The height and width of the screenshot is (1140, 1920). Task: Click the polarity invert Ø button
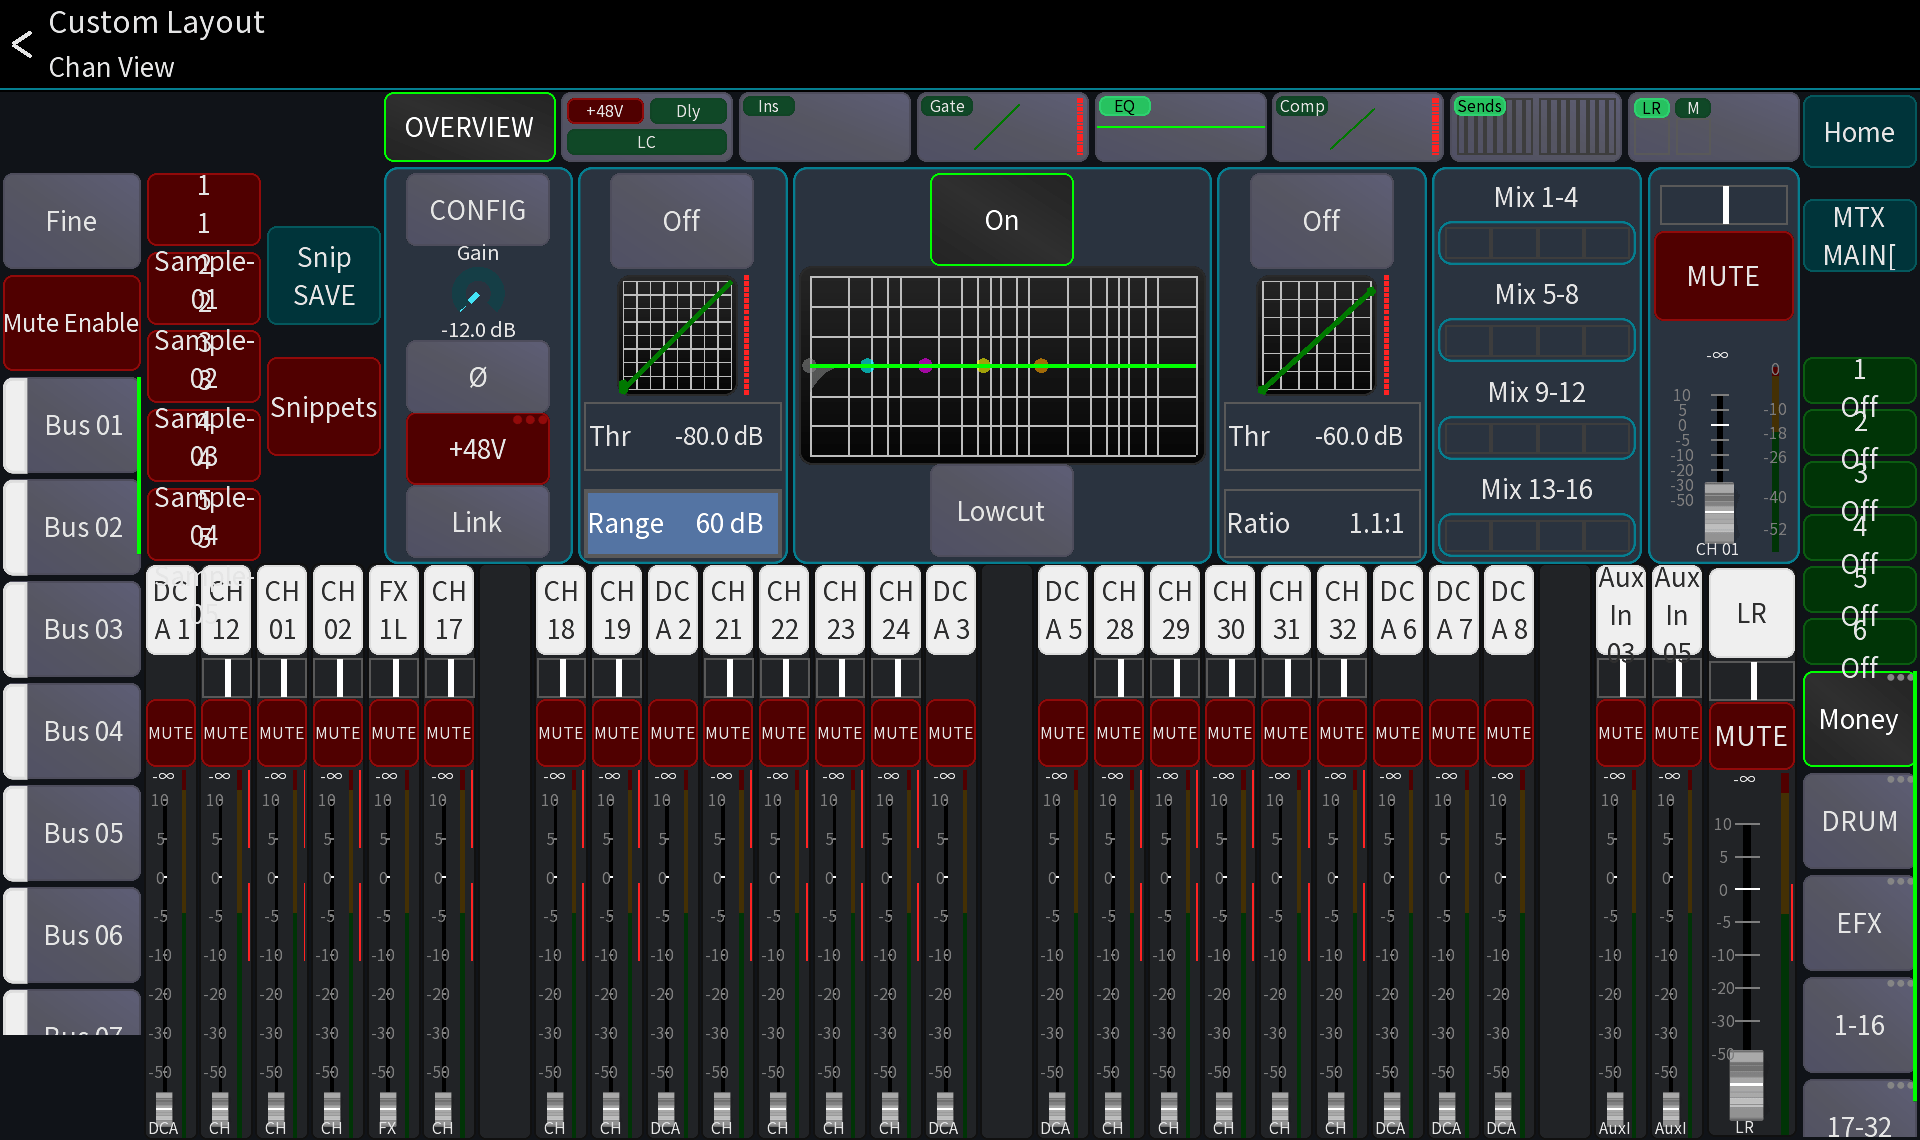coord(477,377)
